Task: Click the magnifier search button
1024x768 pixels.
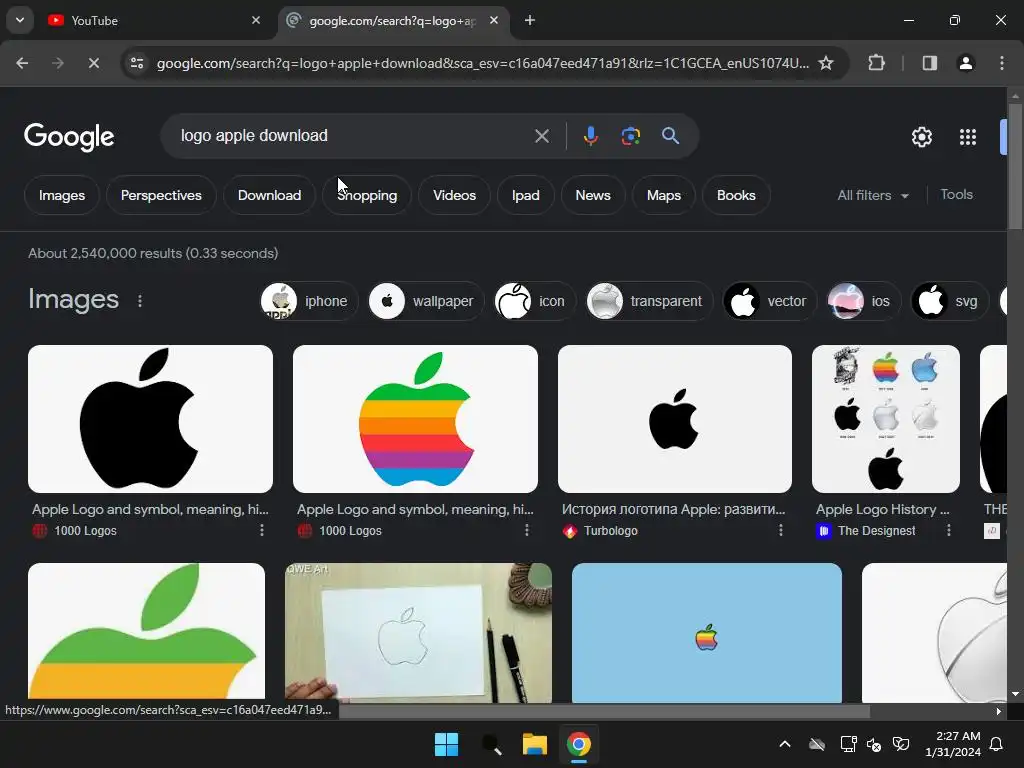Action: [671, 136]
